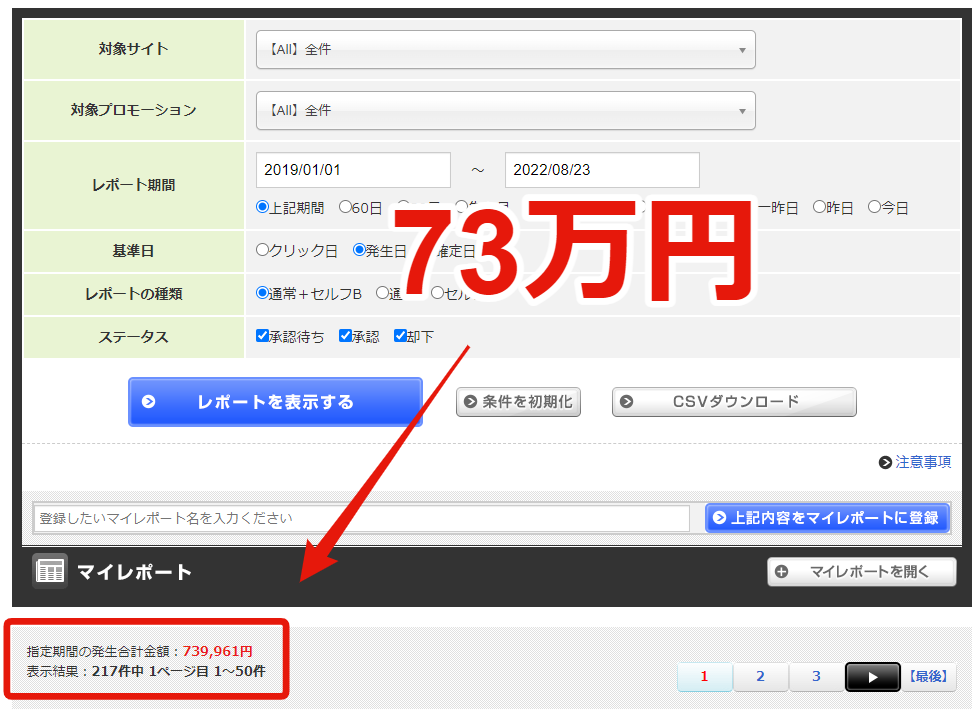Click the レポートを表示する button

coord(275,402)
